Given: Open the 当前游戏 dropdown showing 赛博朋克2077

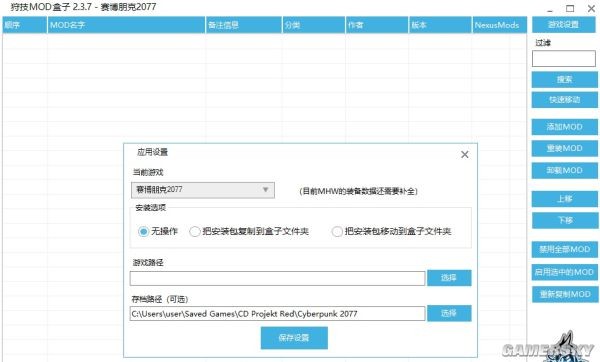Looking at the screenshot, I should [x=203, y=190].
